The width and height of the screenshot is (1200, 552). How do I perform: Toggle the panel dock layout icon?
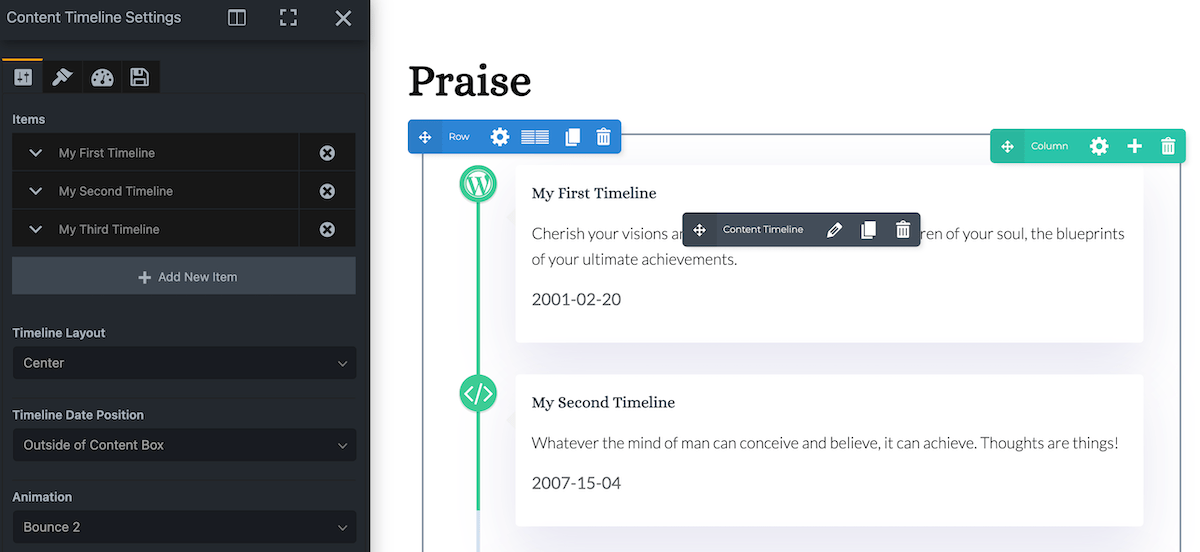[237, 18]
